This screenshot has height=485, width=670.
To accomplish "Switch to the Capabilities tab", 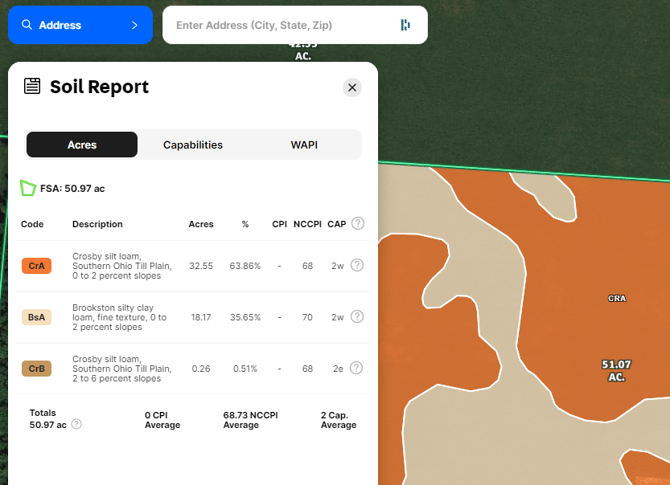I will click(193, 145).
